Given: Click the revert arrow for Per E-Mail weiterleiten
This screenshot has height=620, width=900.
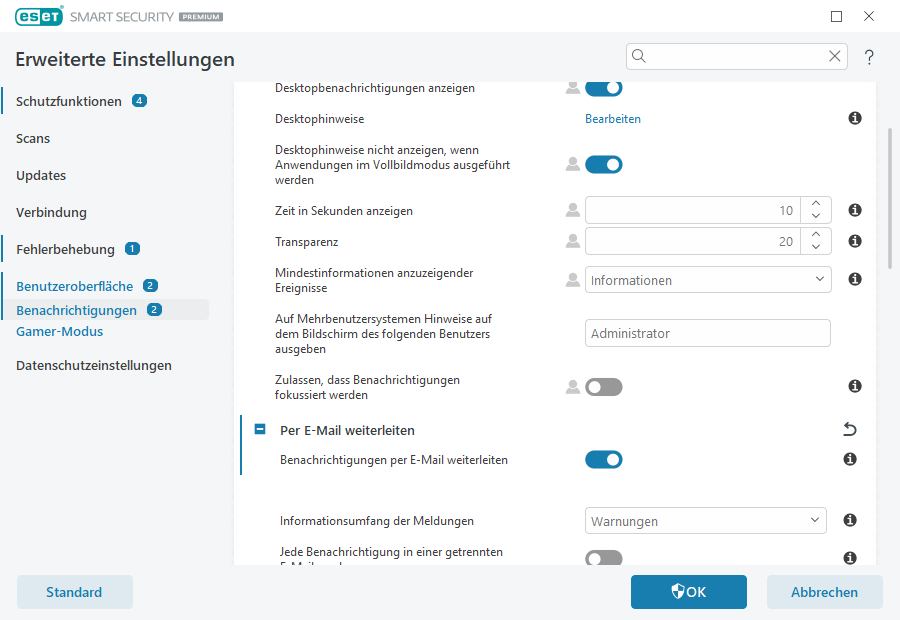Looking at the screenshot, I should (849, 428).
